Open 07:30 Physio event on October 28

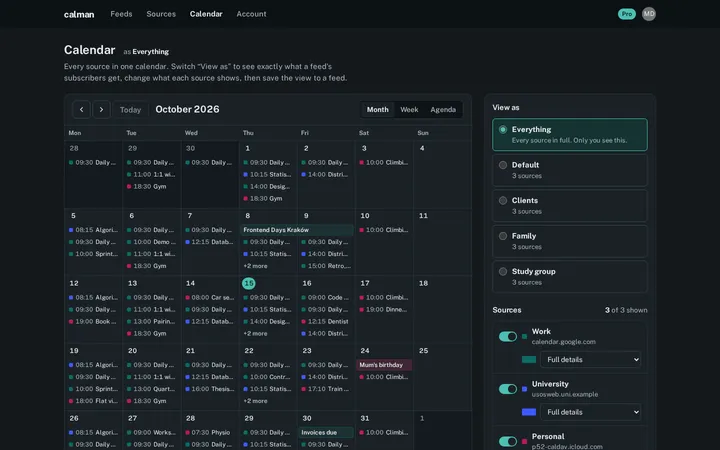pos(209,432)
